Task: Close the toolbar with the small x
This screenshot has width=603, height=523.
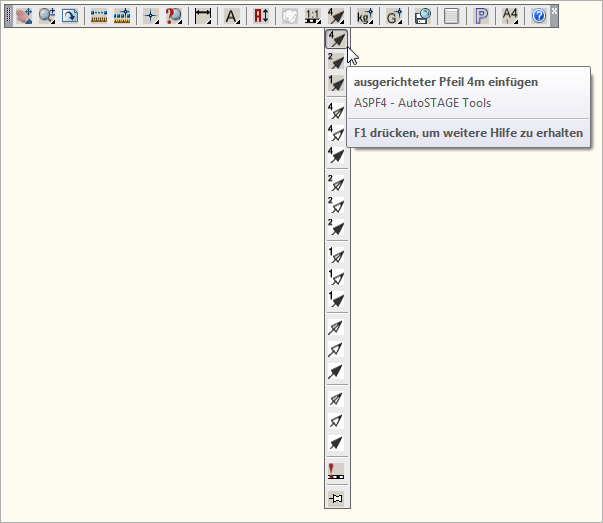Action: coord(554,9)
